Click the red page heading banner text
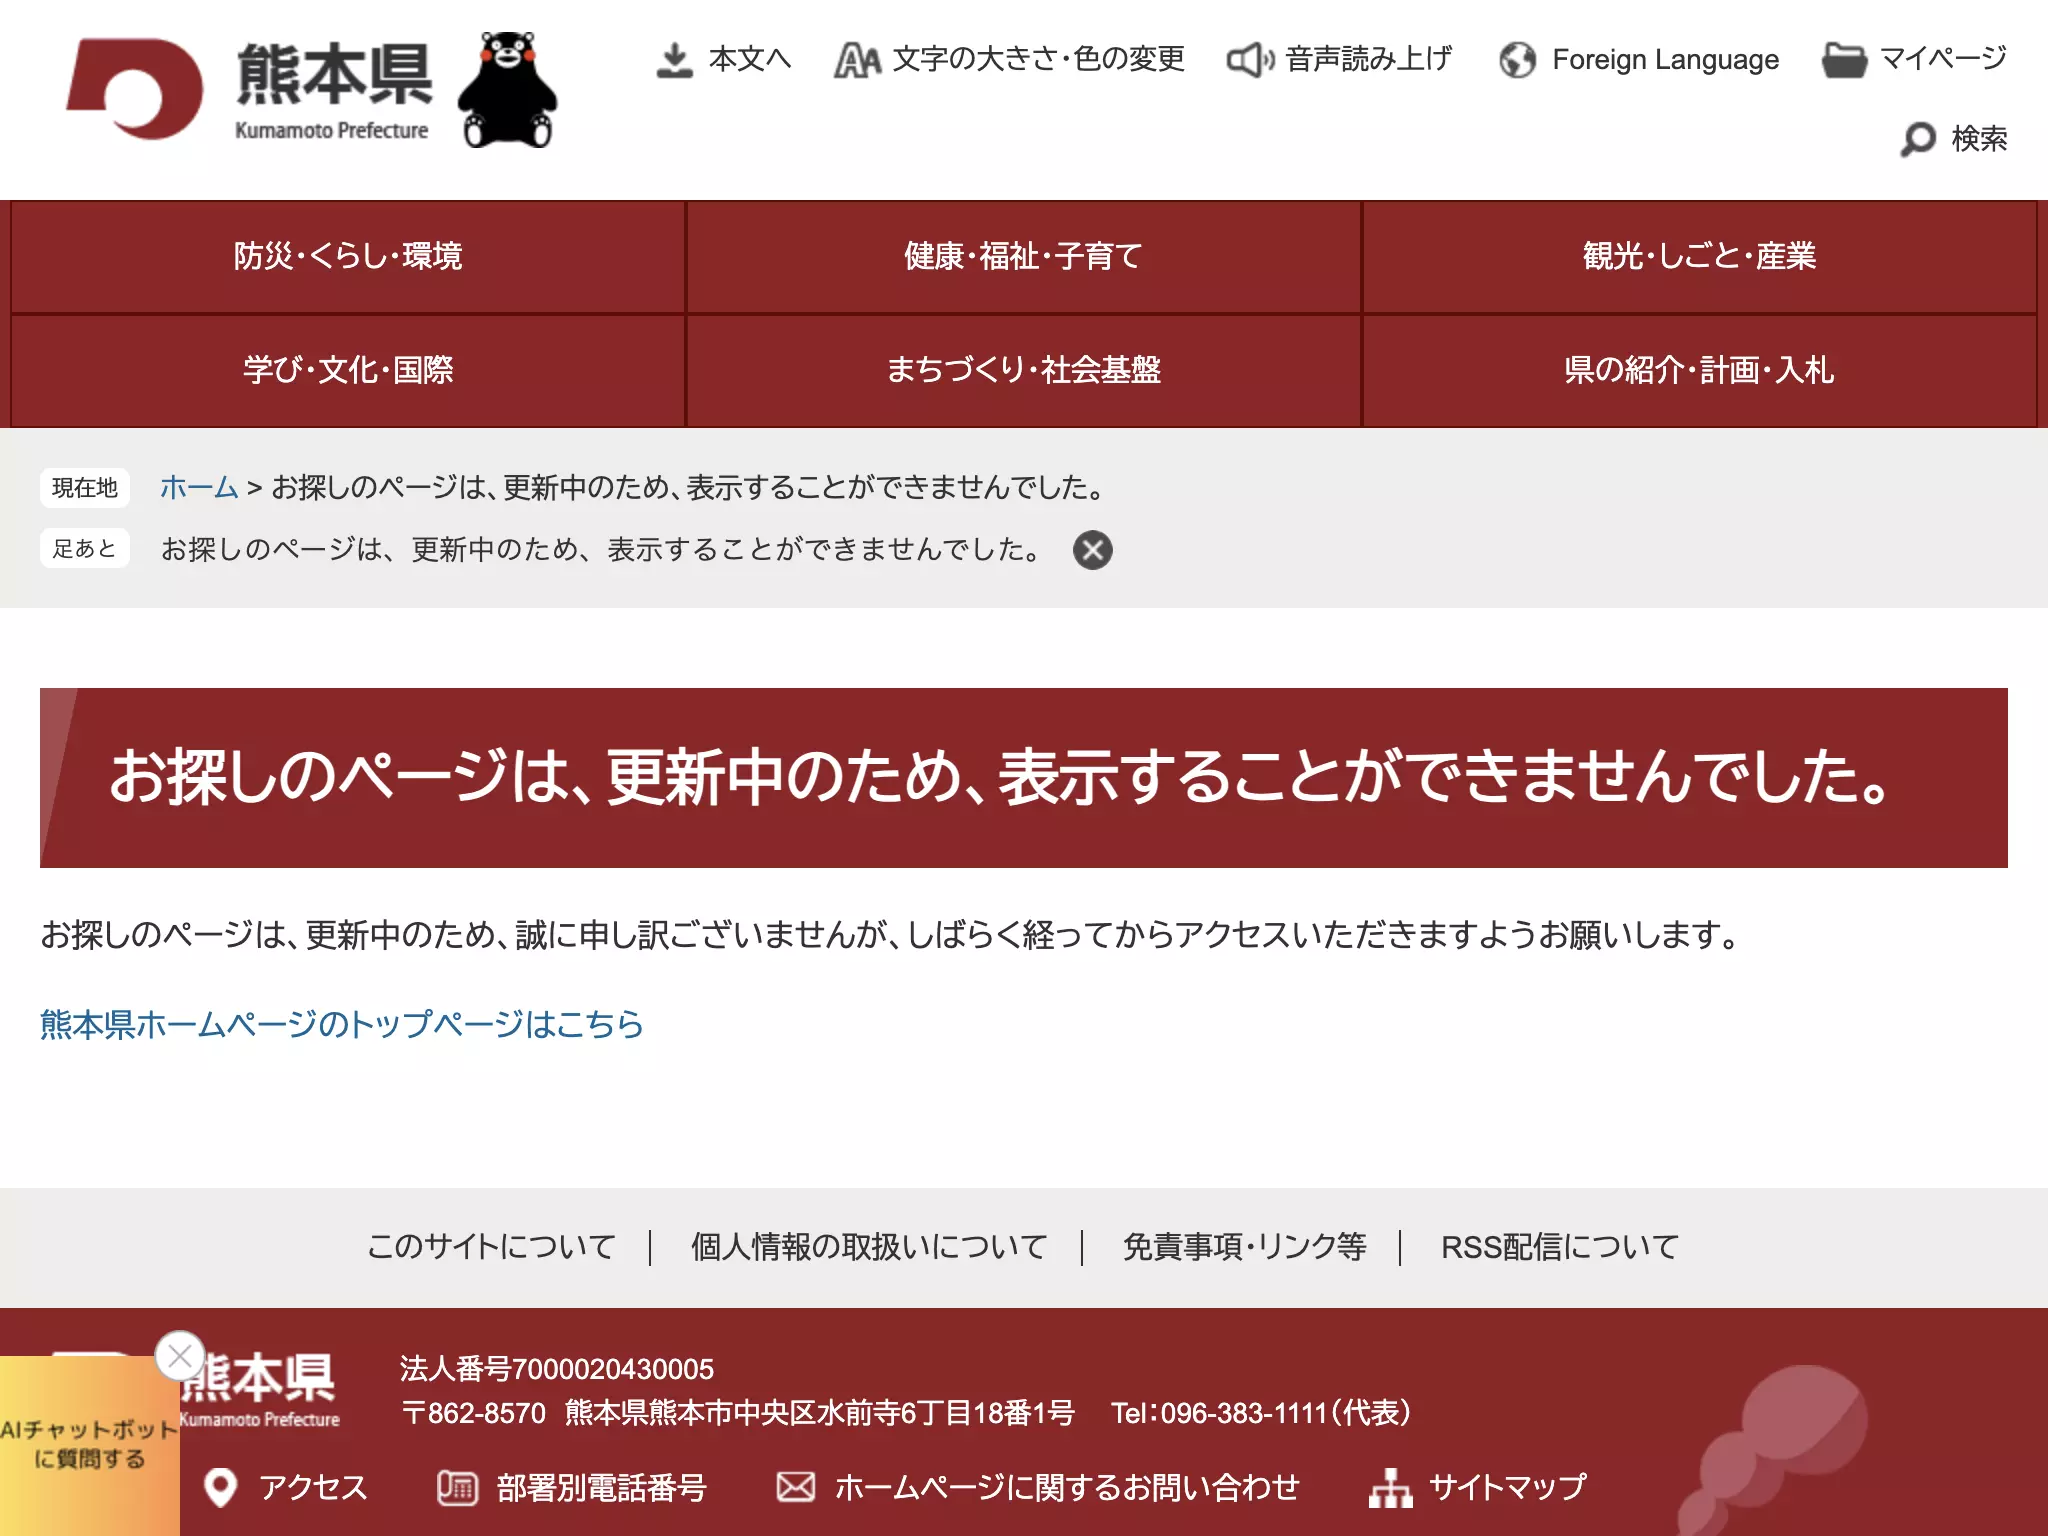2048x1536 pixels. click(x=1000, y=777)
